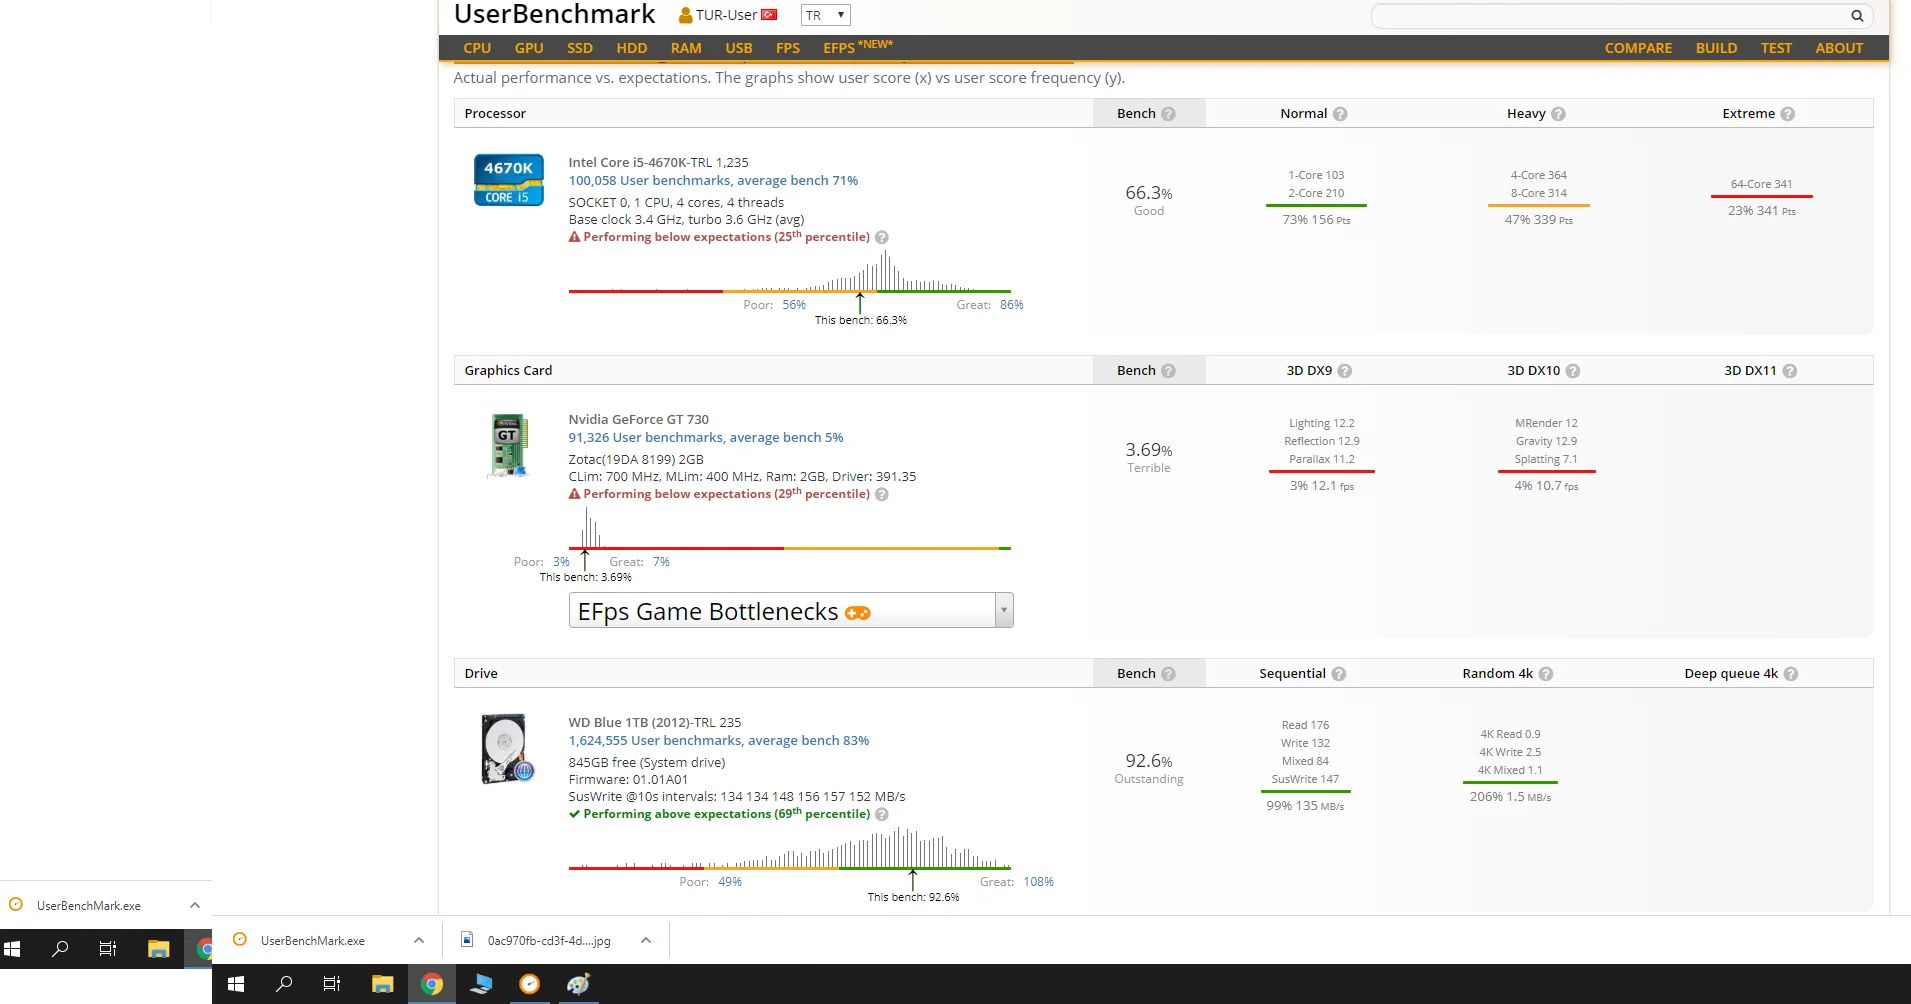Open help for the Drive Bench column

(x=1168, y=674)
